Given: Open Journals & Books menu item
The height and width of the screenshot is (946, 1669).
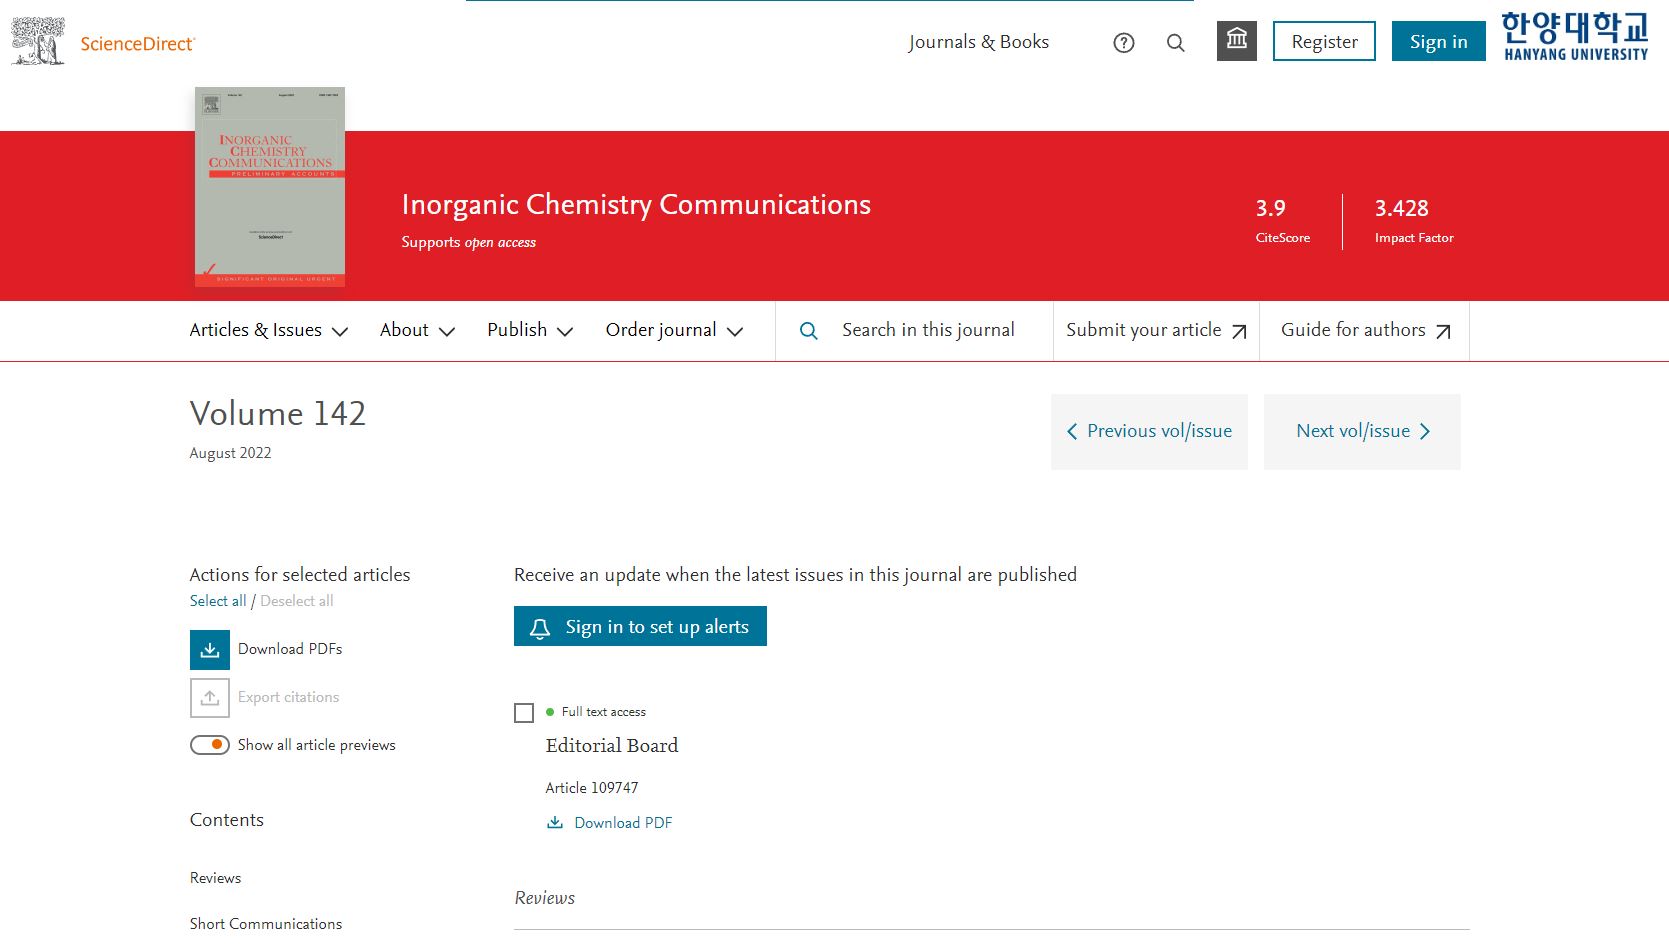Looking at the screenshot, I should [978, 42].
